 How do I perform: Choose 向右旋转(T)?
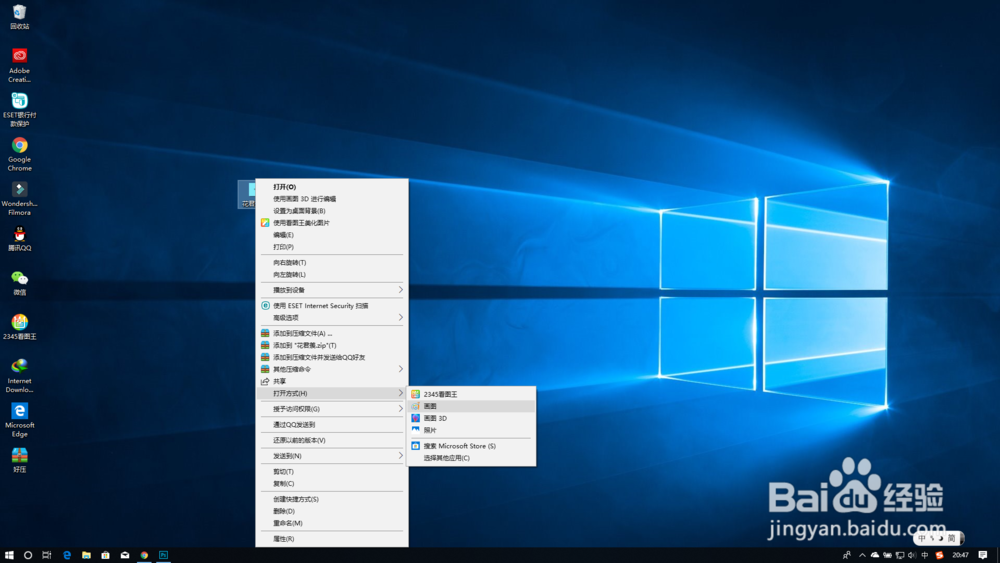[x=332, y=263]
